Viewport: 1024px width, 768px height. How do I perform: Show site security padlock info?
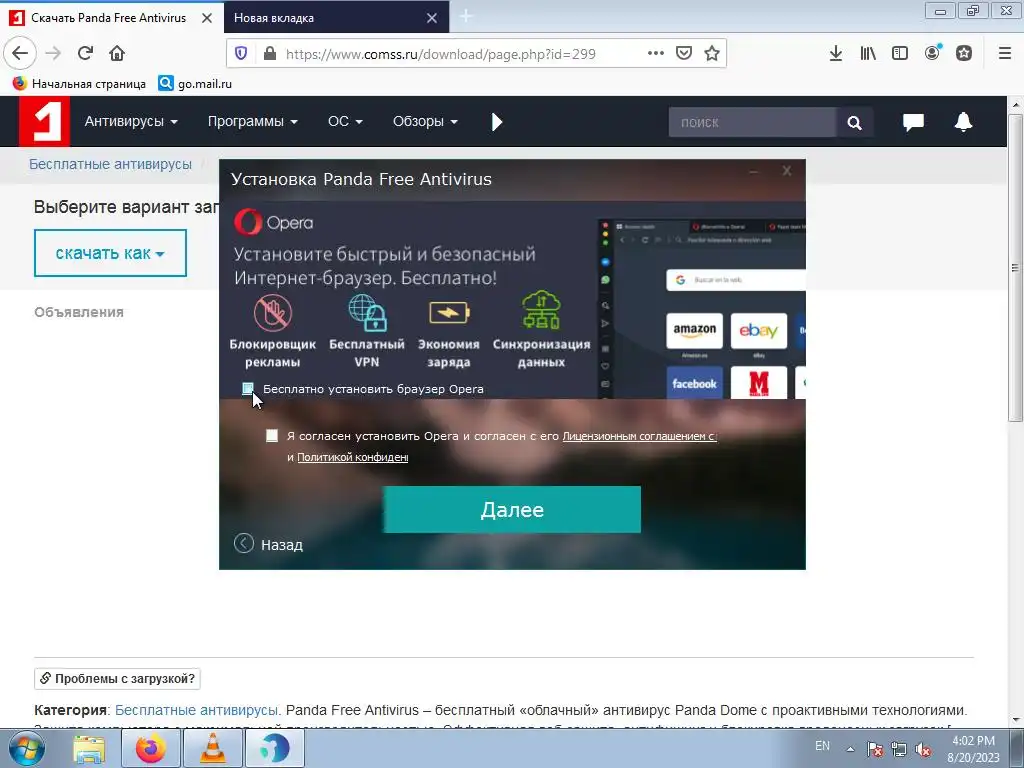[x=270, y=54]
